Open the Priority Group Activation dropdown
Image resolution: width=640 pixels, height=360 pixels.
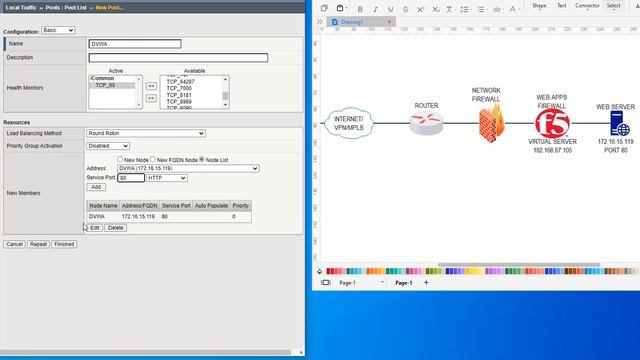(x=108, y=146)
